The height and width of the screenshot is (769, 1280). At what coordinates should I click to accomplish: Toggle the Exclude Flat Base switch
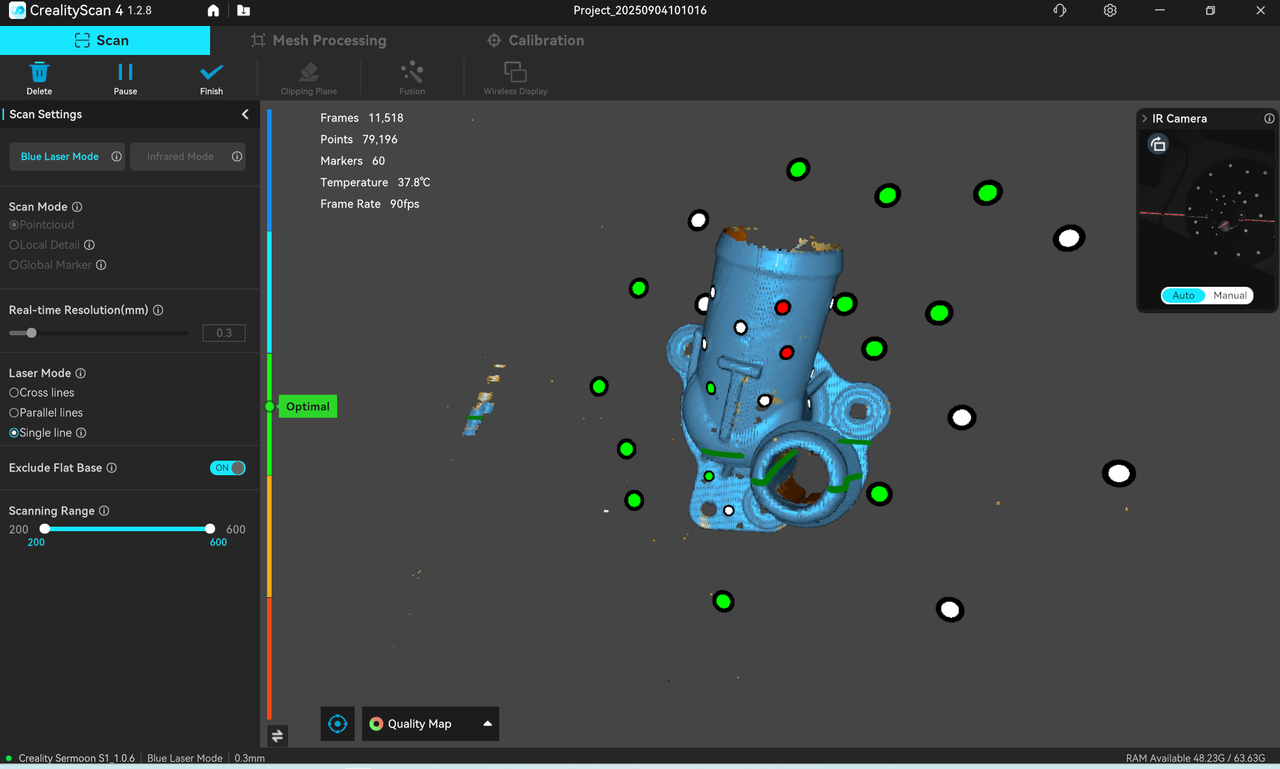(x=227, y=468)
